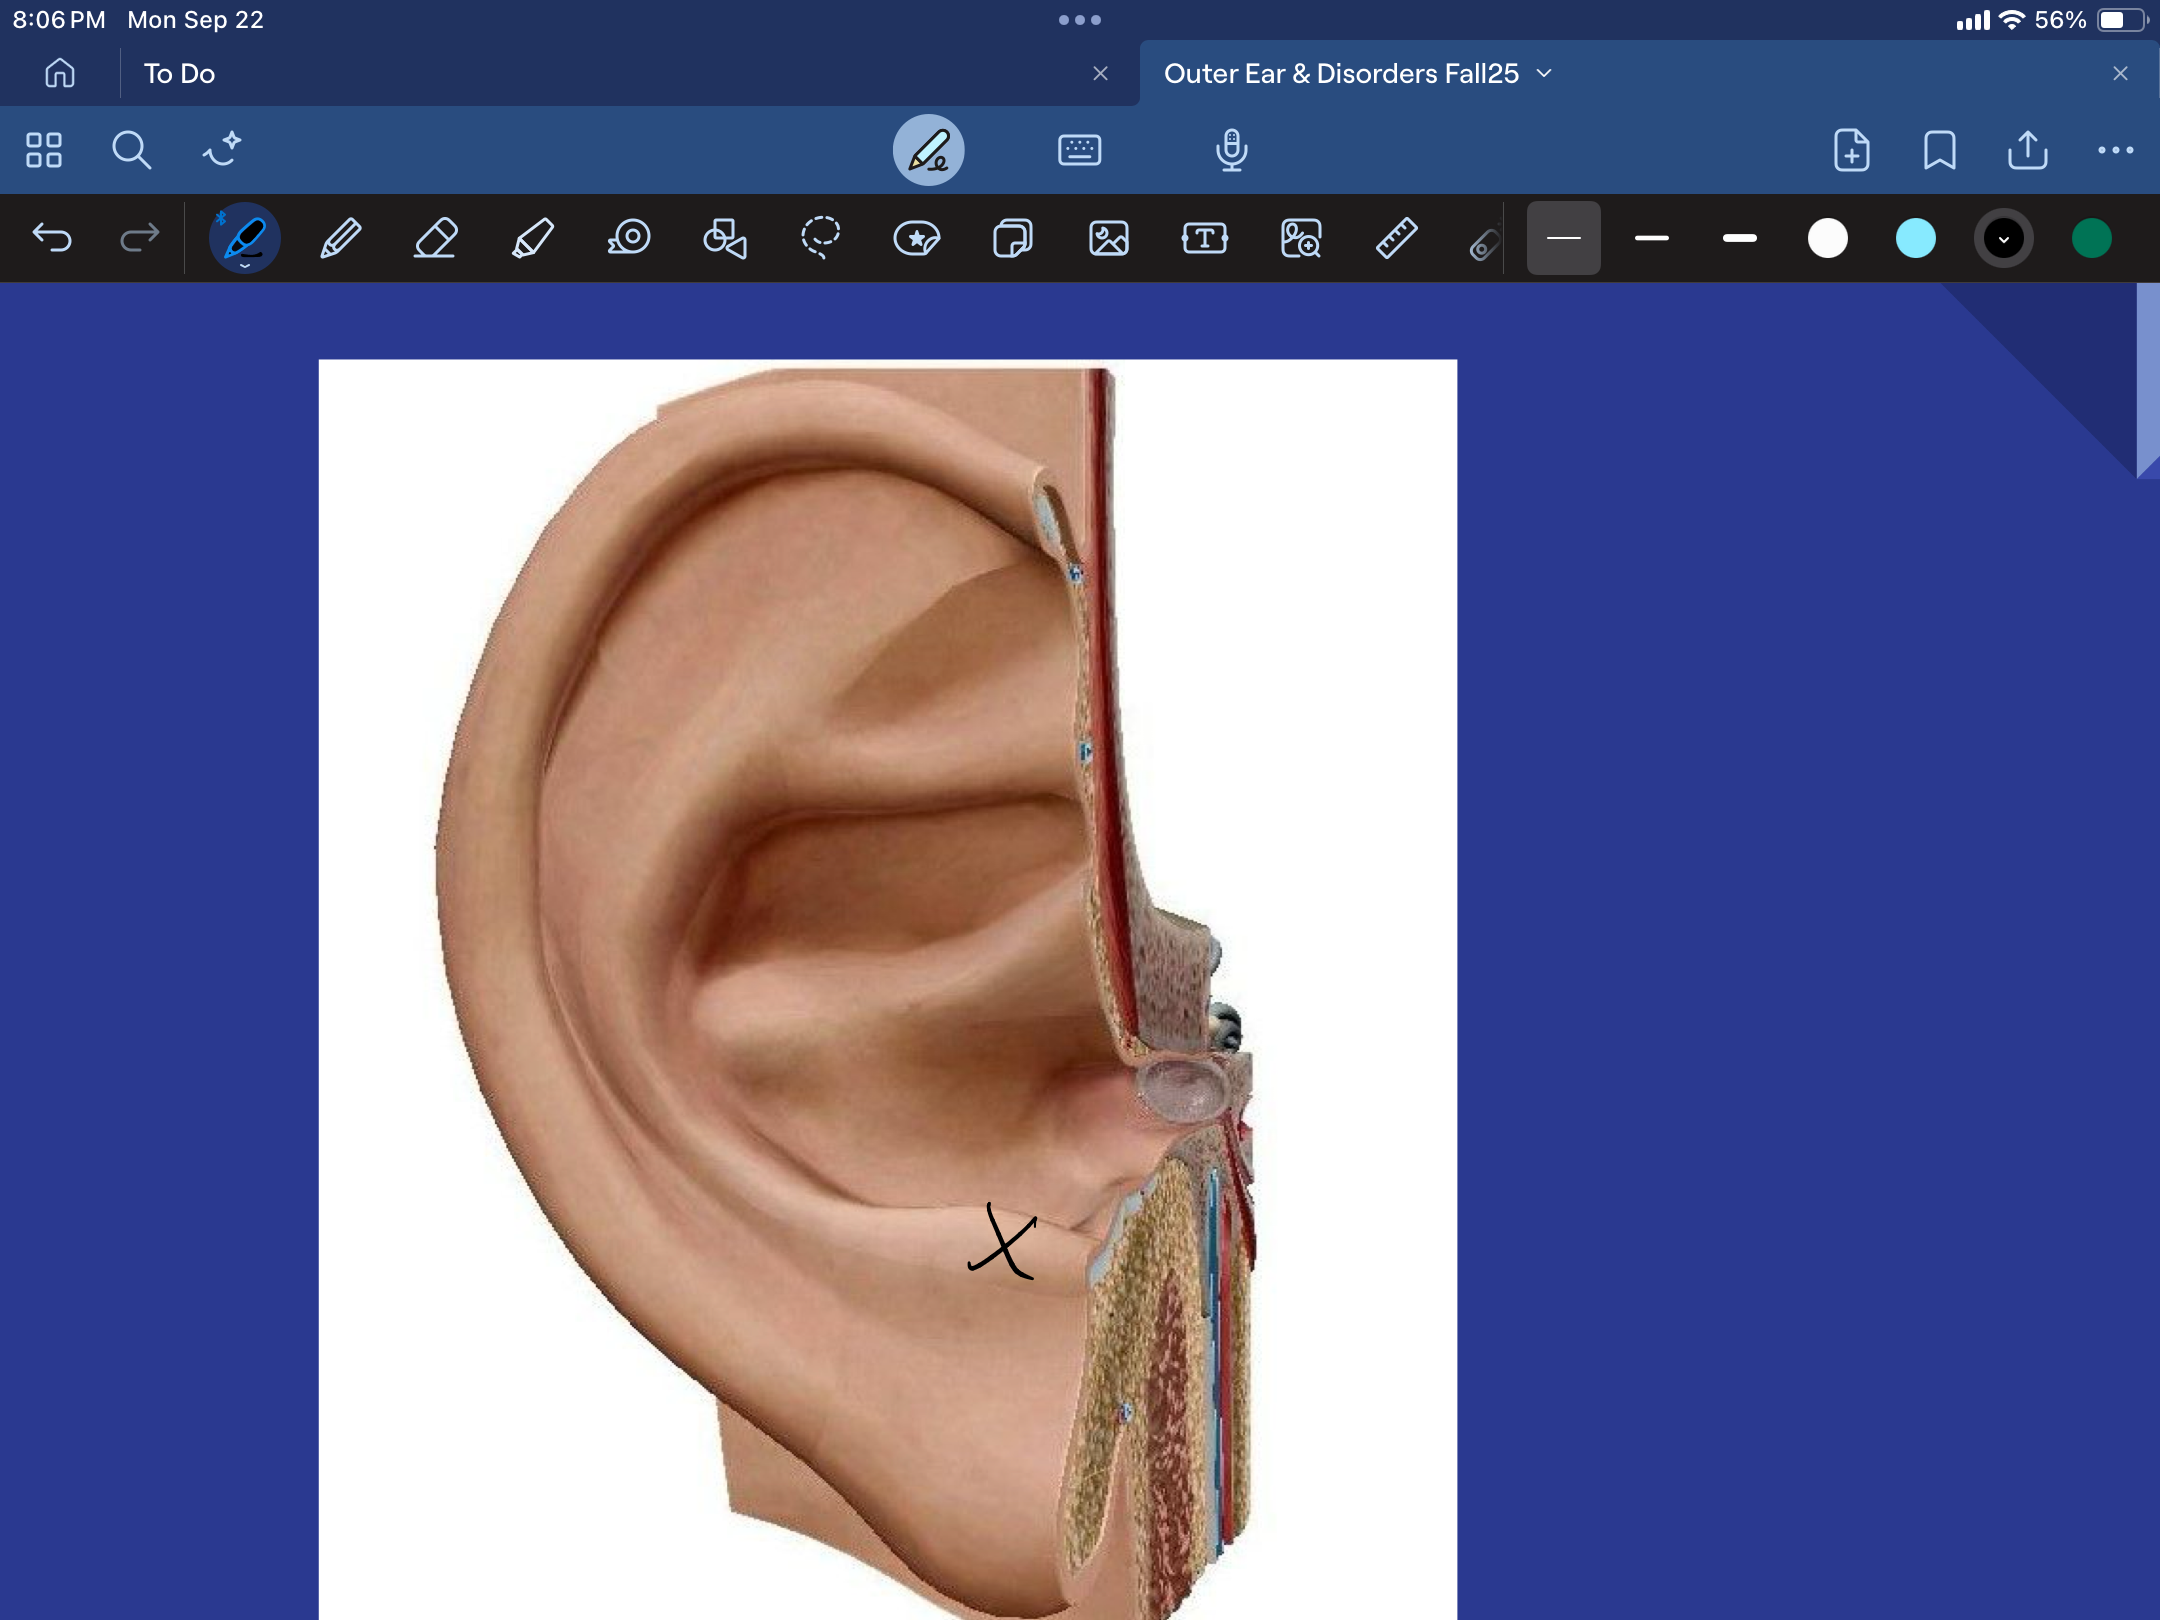Choose the Lasso selection tool
Image resolution: width=2160 pixels, height=1620 pixels.
coord(820,239)
